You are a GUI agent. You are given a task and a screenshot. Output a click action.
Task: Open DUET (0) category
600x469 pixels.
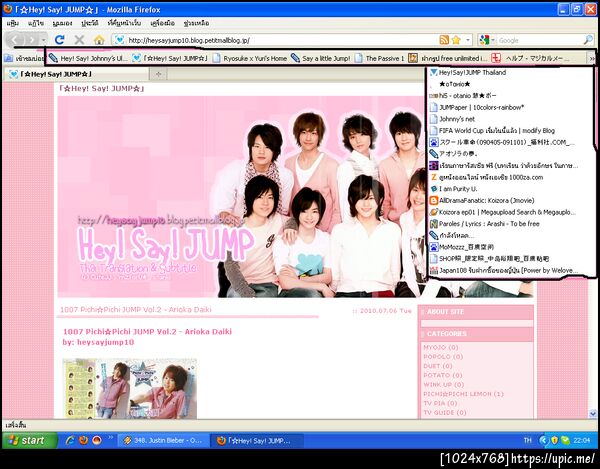pyautogui.click(x=438, y=366)
